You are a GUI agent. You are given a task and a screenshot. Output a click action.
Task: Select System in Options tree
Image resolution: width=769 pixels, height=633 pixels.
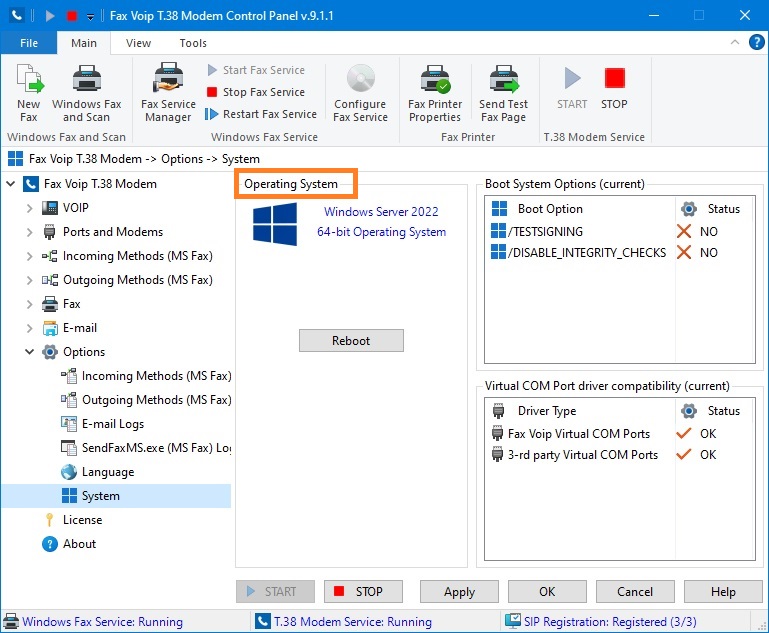[x=101, y=496]
